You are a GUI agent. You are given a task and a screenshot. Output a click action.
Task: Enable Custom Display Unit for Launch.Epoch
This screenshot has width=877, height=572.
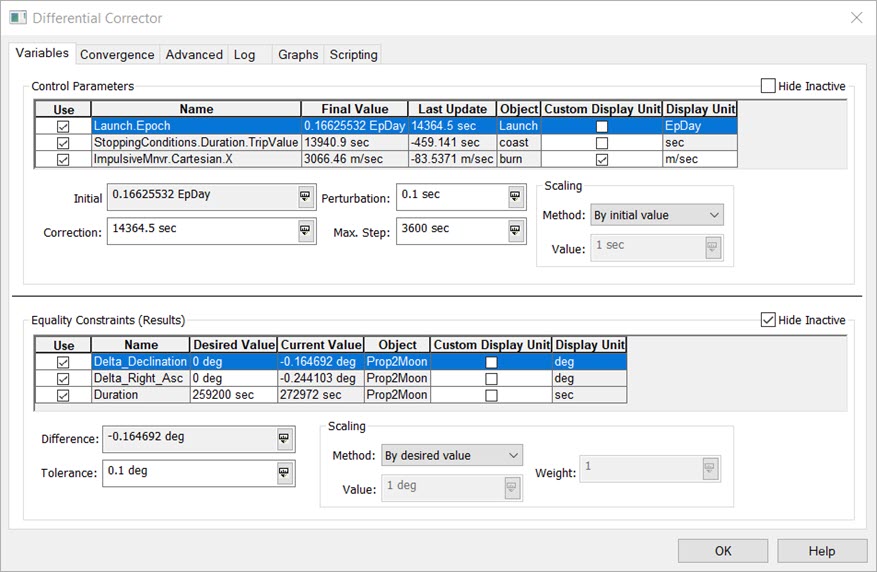click(601, 127)
